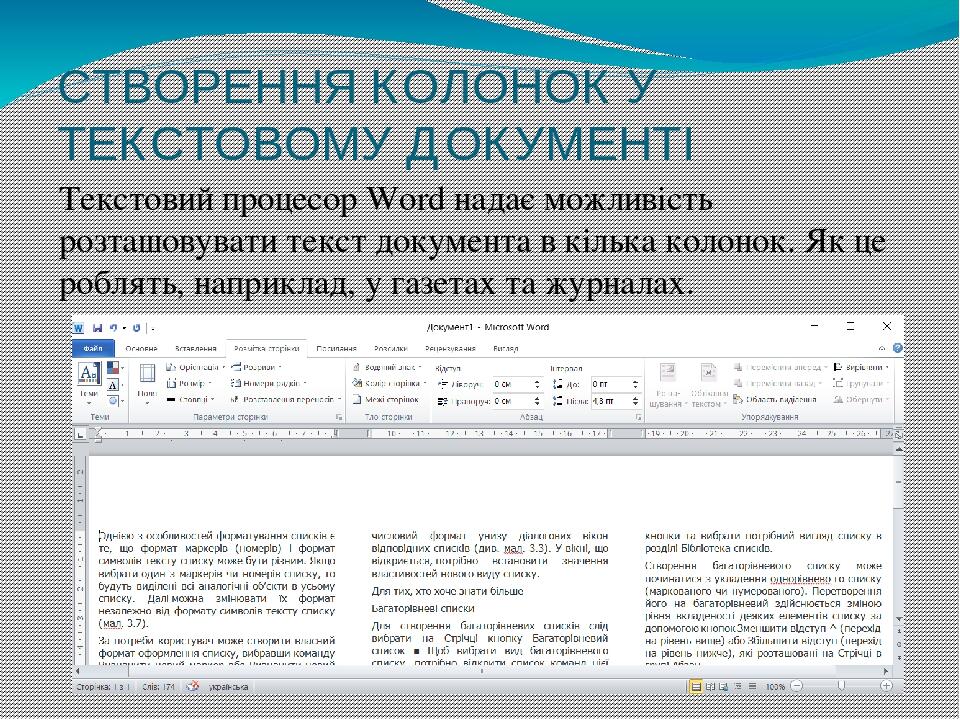Open Selection Pane (Область виділення)
960x720 pixels.
pyautogui.click(x=775, y=399)
